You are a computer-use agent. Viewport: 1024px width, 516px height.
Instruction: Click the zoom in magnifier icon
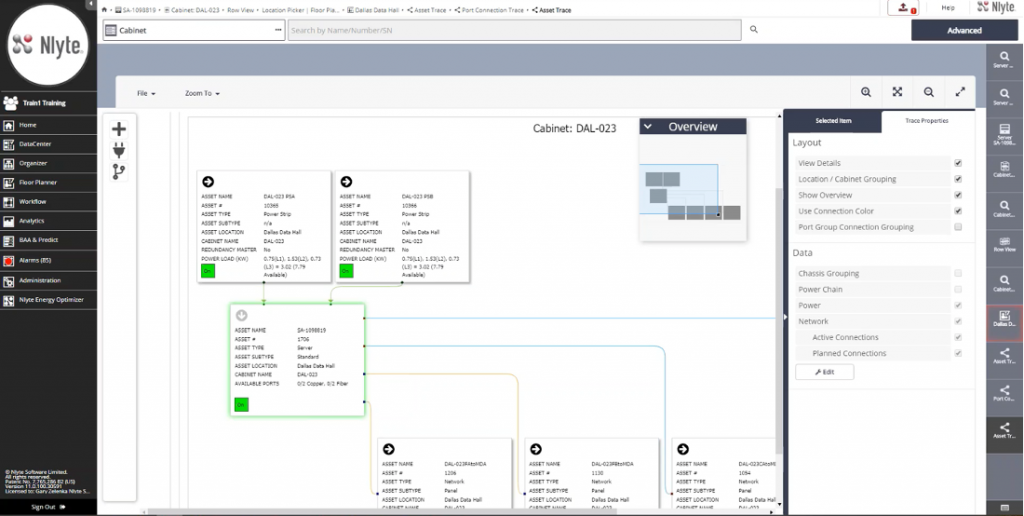[866, 92]
